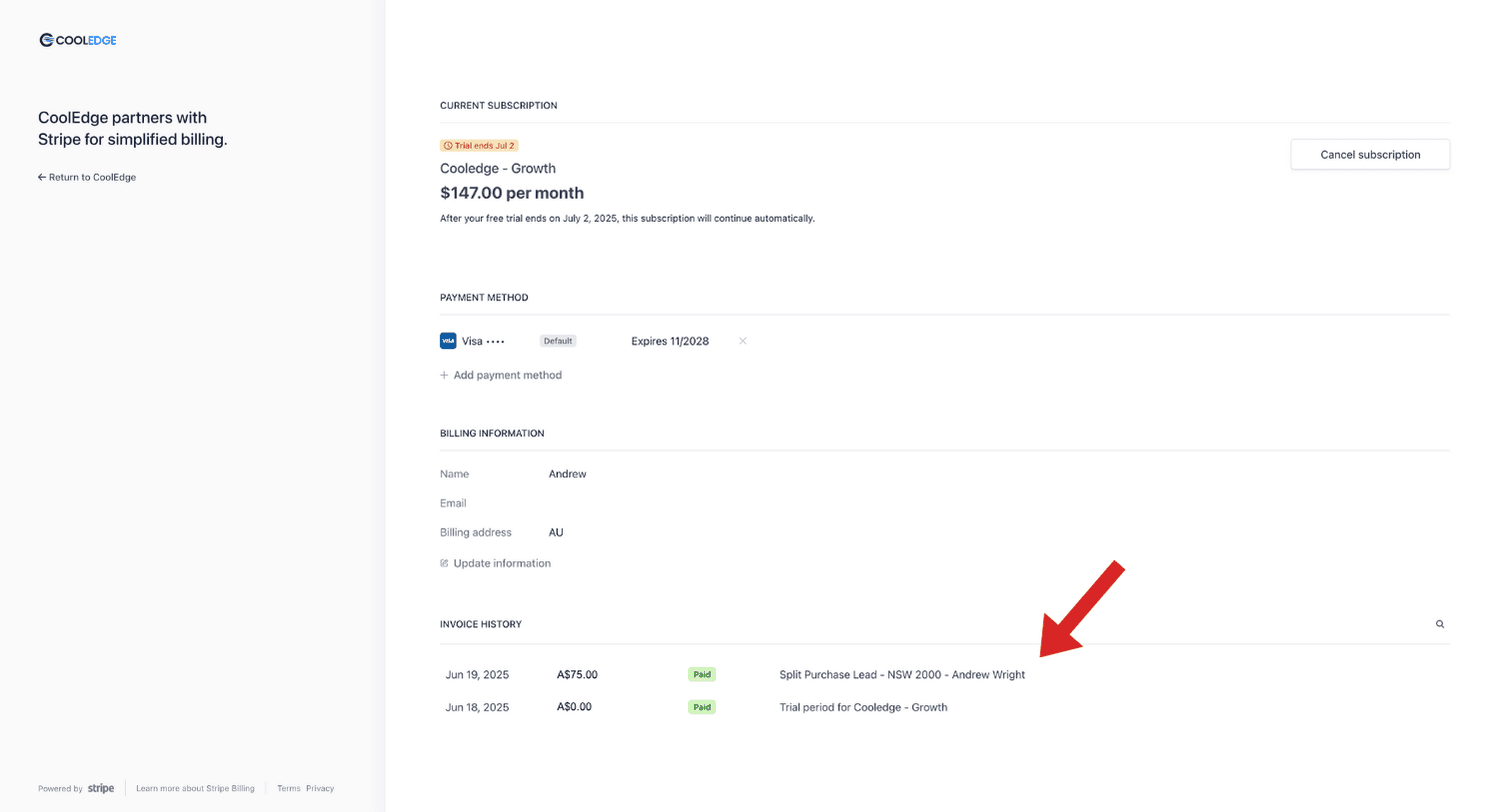Click Paid badge on A$75.00 invoice
The image size is (1500, 812).
pyautogui.click(x=702, y=675)
